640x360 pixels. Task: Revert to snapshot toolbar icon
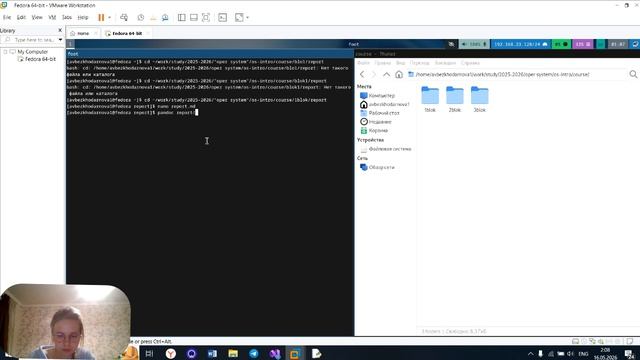pyautogui.click(x=153, y=17)
